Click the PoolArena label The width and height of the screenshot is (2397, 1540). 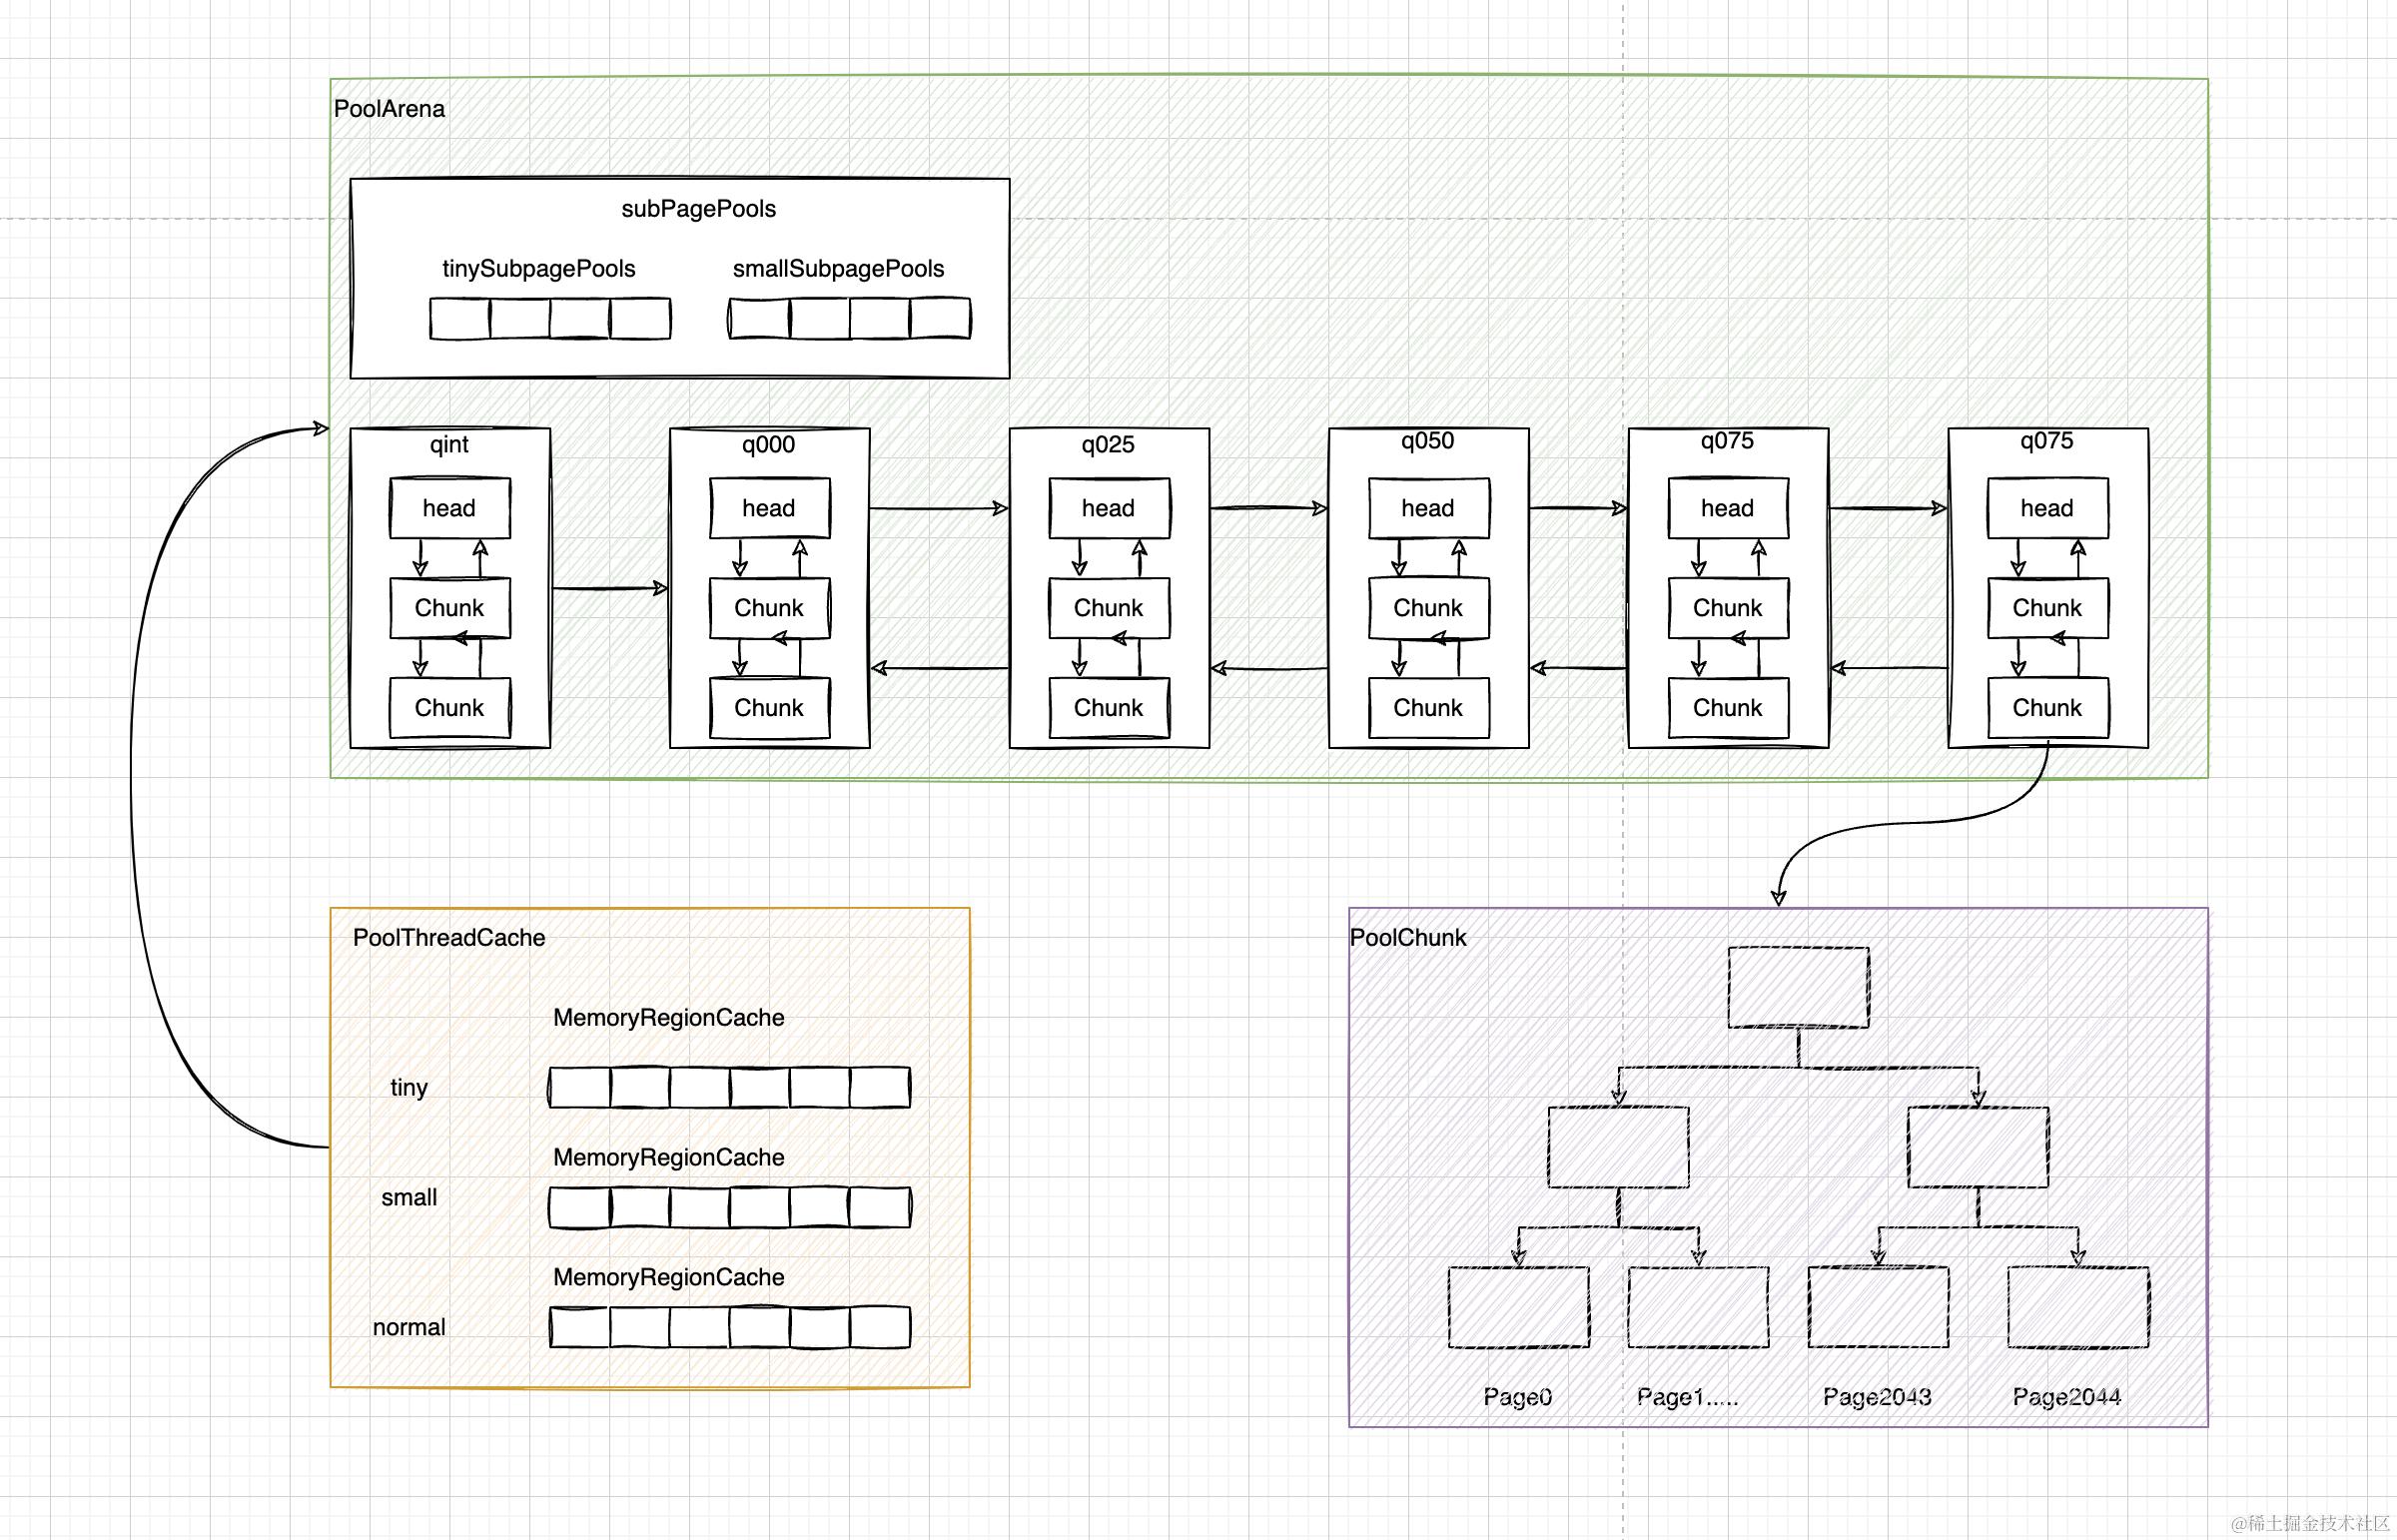tap(389, 109)
